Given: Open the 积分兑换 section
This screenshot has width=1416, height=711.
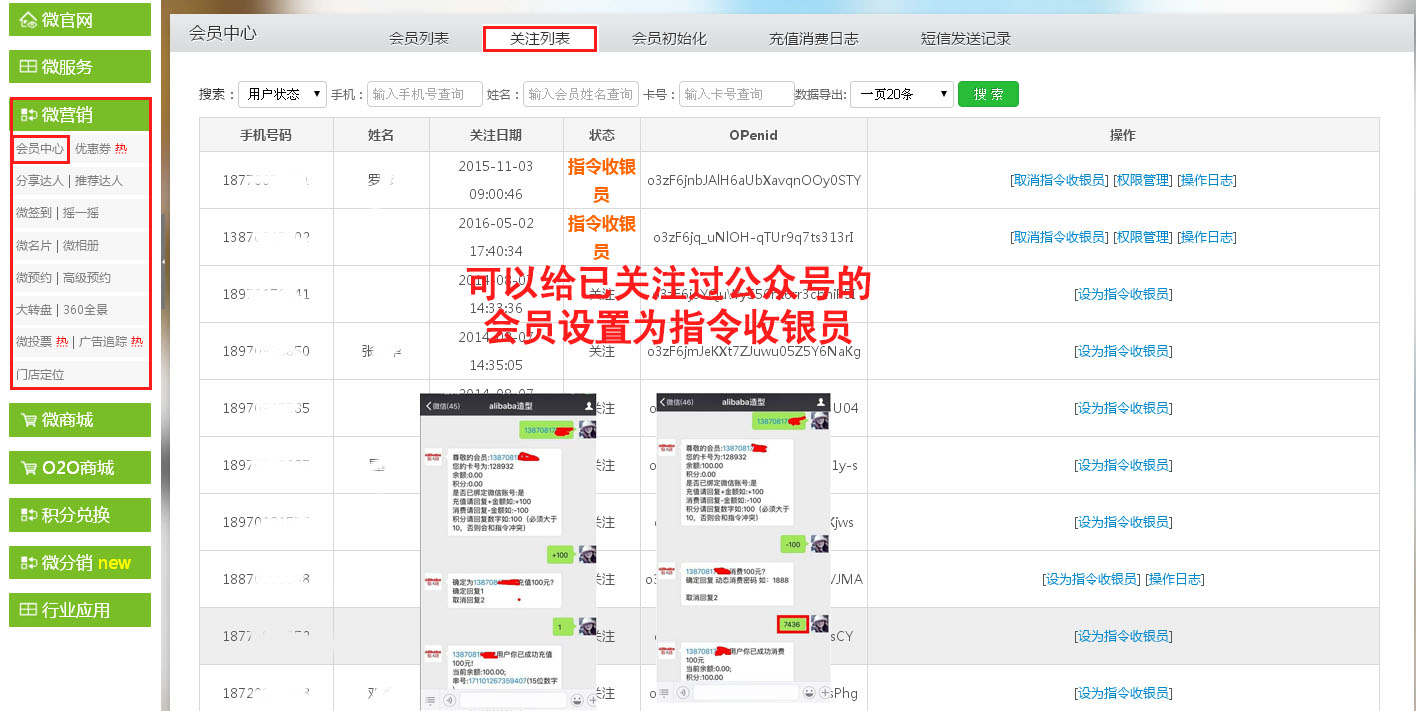Looking at the screenshot, I should coord(79,515).
